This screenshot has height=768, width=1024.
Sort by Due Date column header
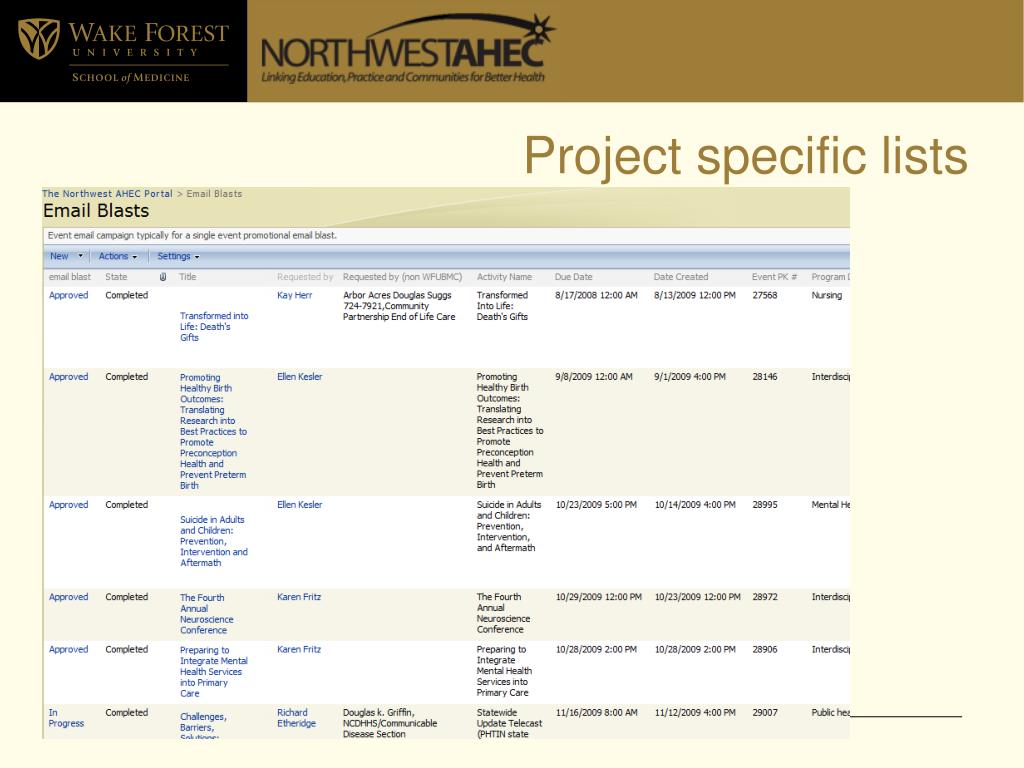[x=573, y=277]
